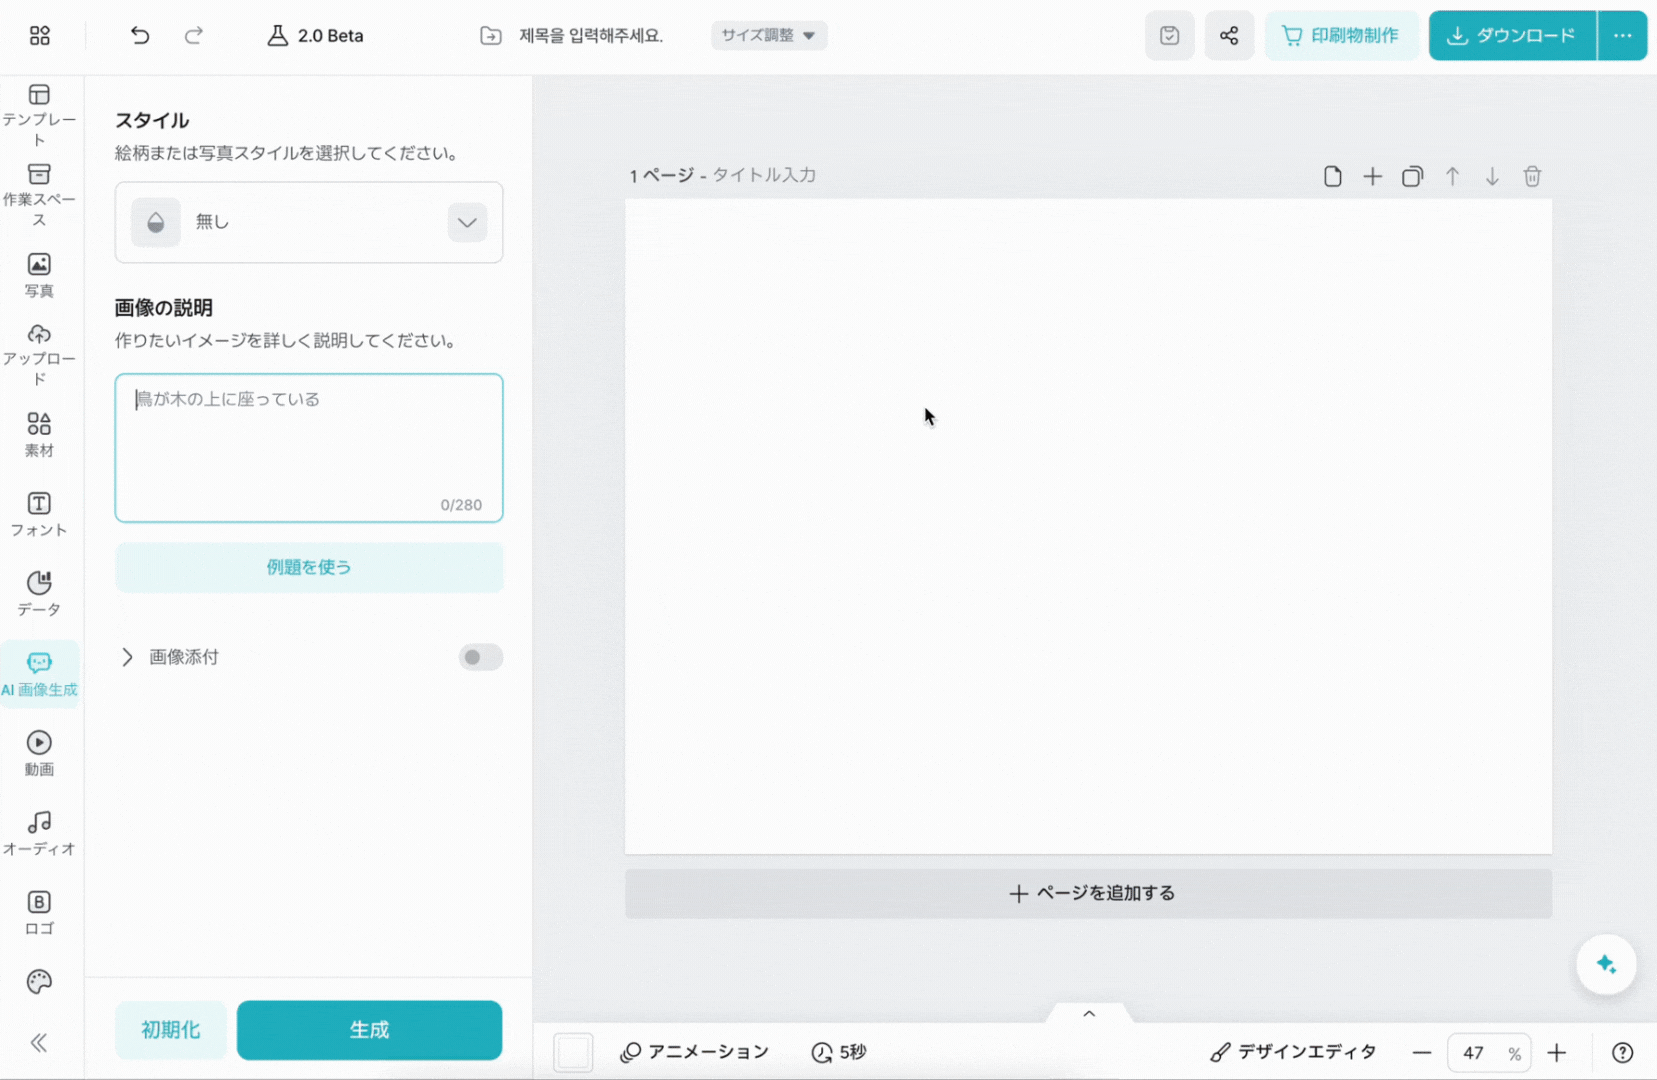The image size is (1657, 1080).
Task: Delete the current page with trash icon
Action: pyautogui.click(x=1533, y=176)
